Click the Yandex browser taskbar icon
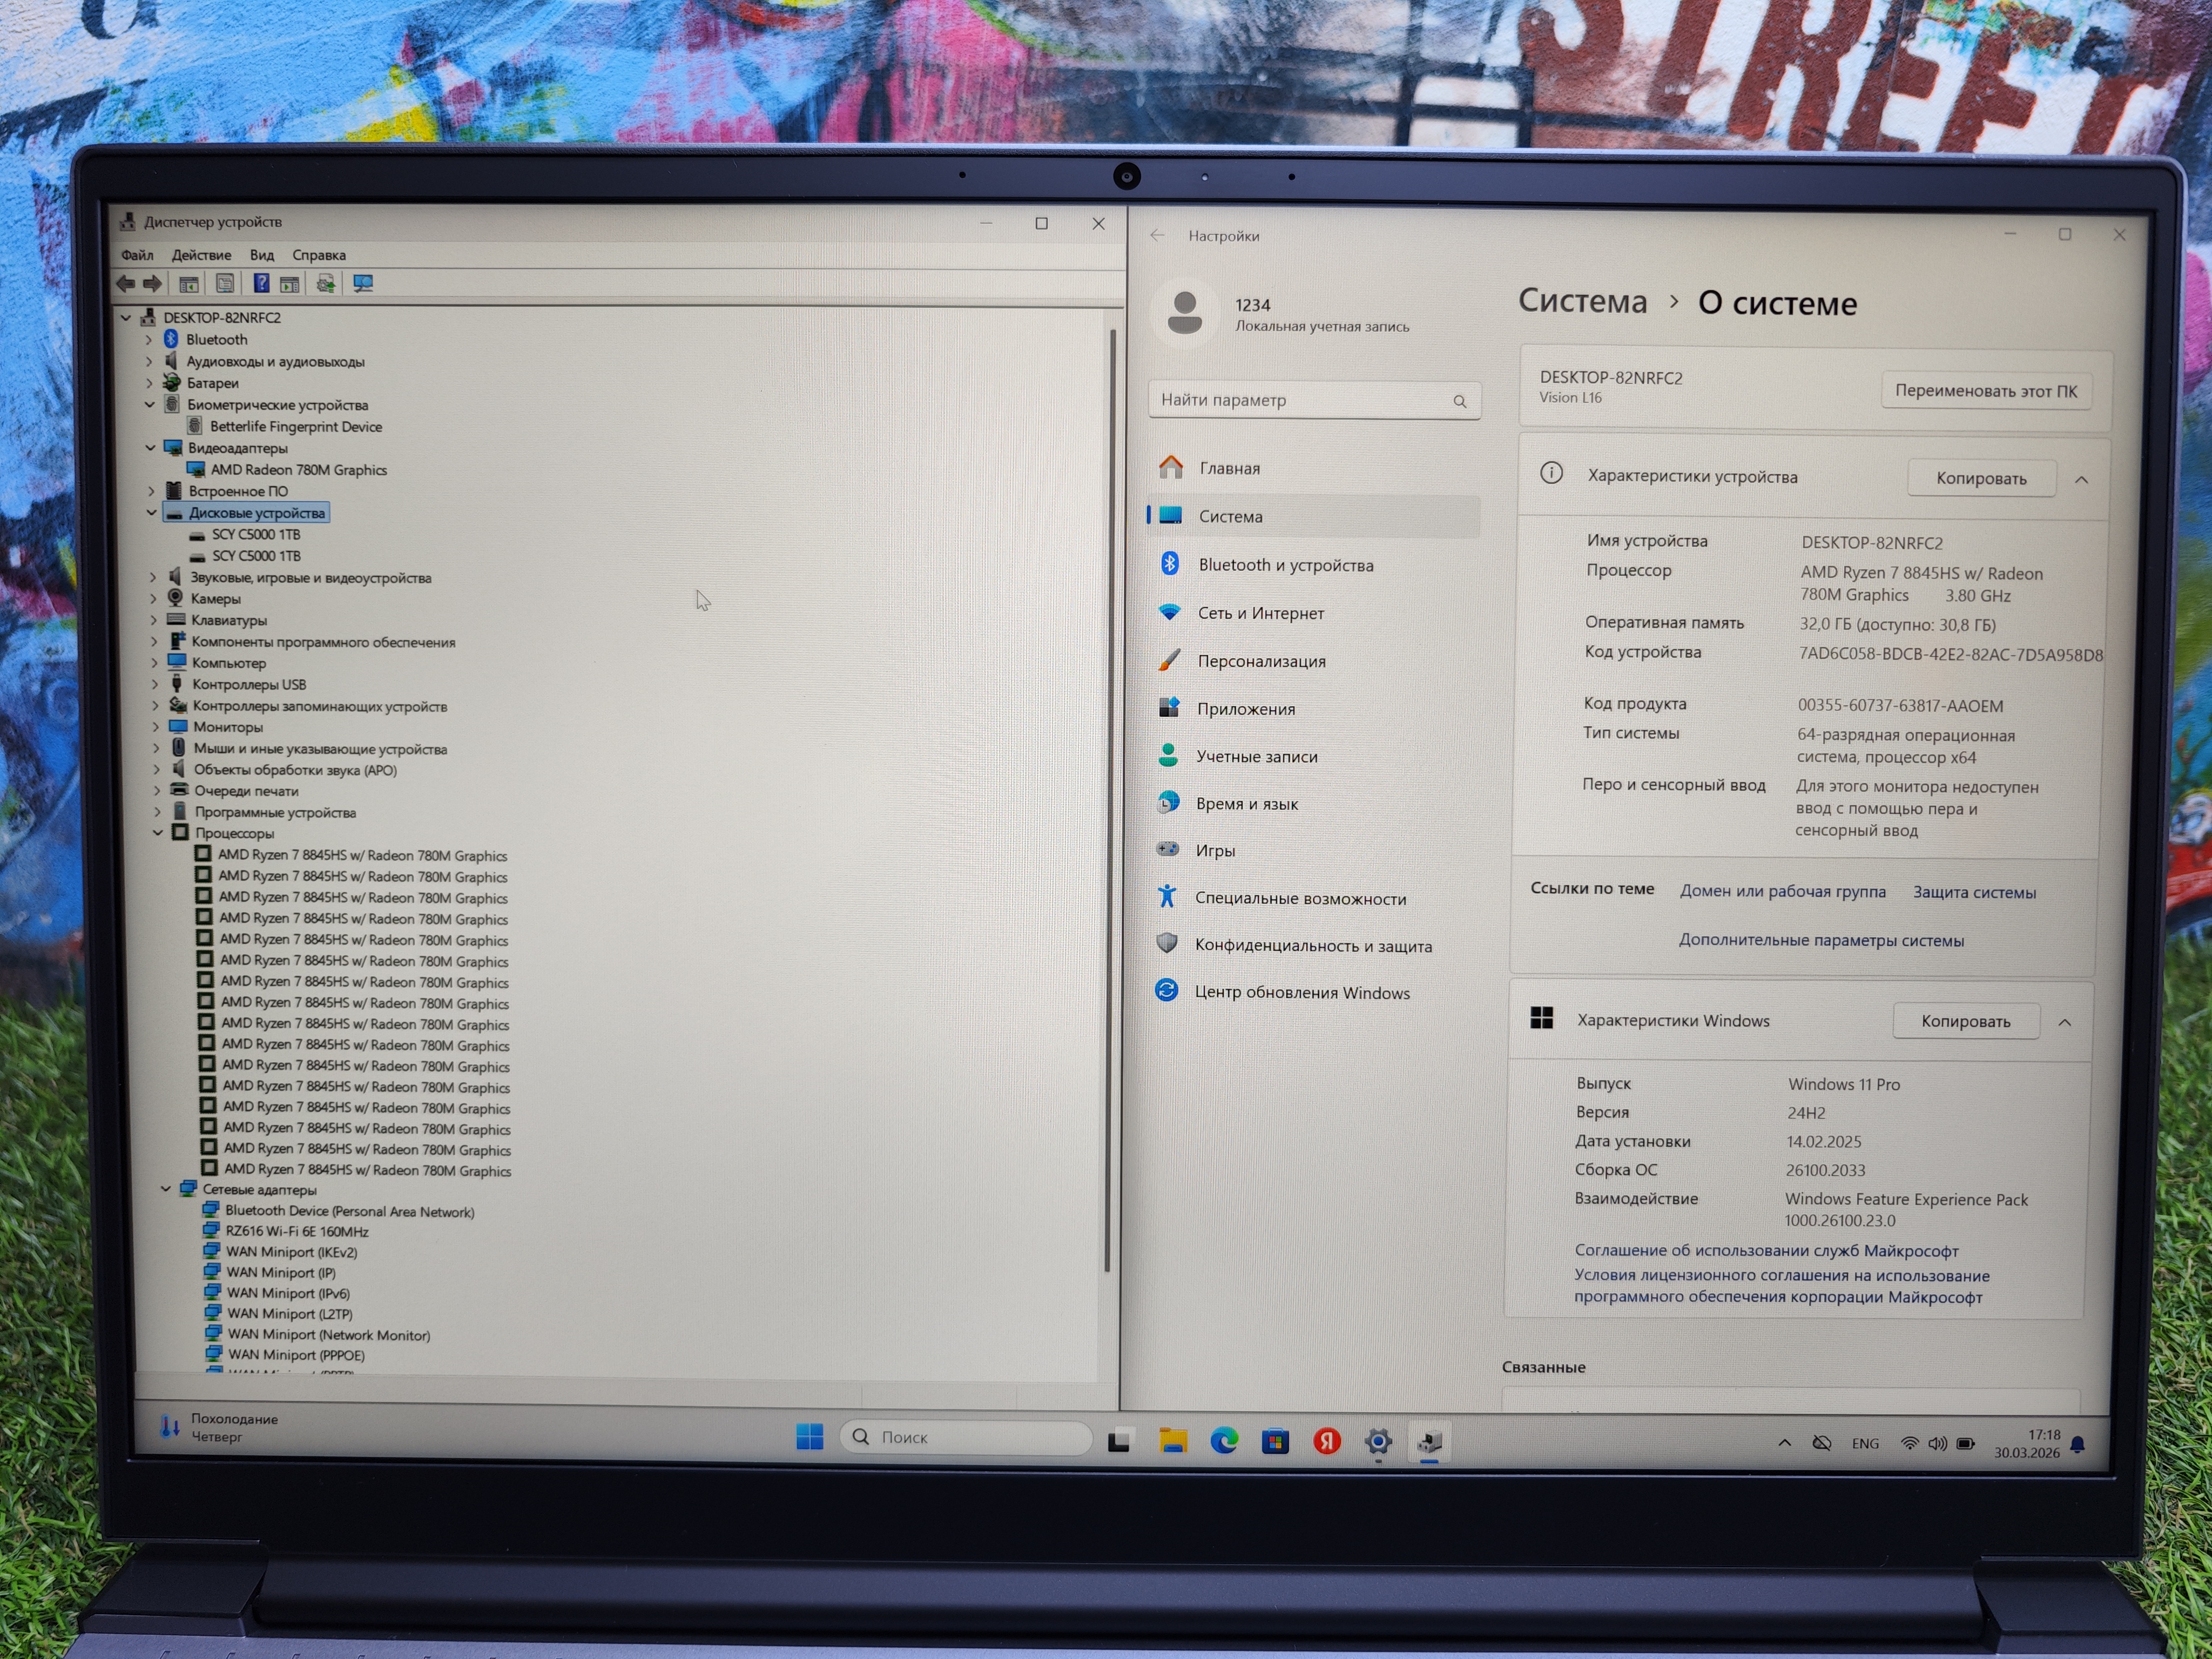The image size is (2212, 1659). [1327, 1441]
